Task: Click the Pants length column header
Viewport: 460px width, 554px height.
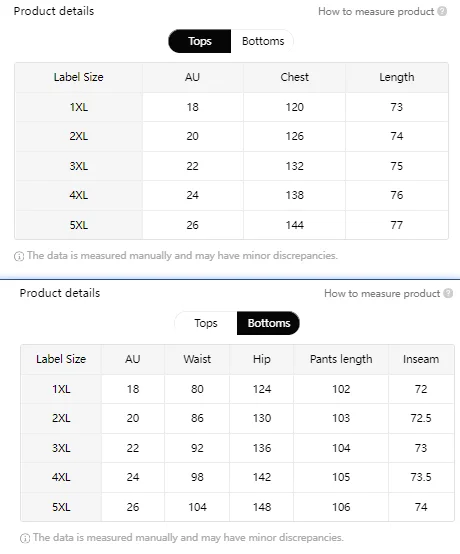Action: 341,359
